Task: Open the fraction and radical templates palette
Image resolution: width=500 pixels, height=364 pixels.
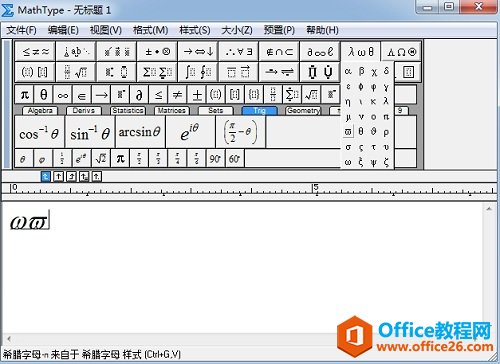Action: [76, 72]
